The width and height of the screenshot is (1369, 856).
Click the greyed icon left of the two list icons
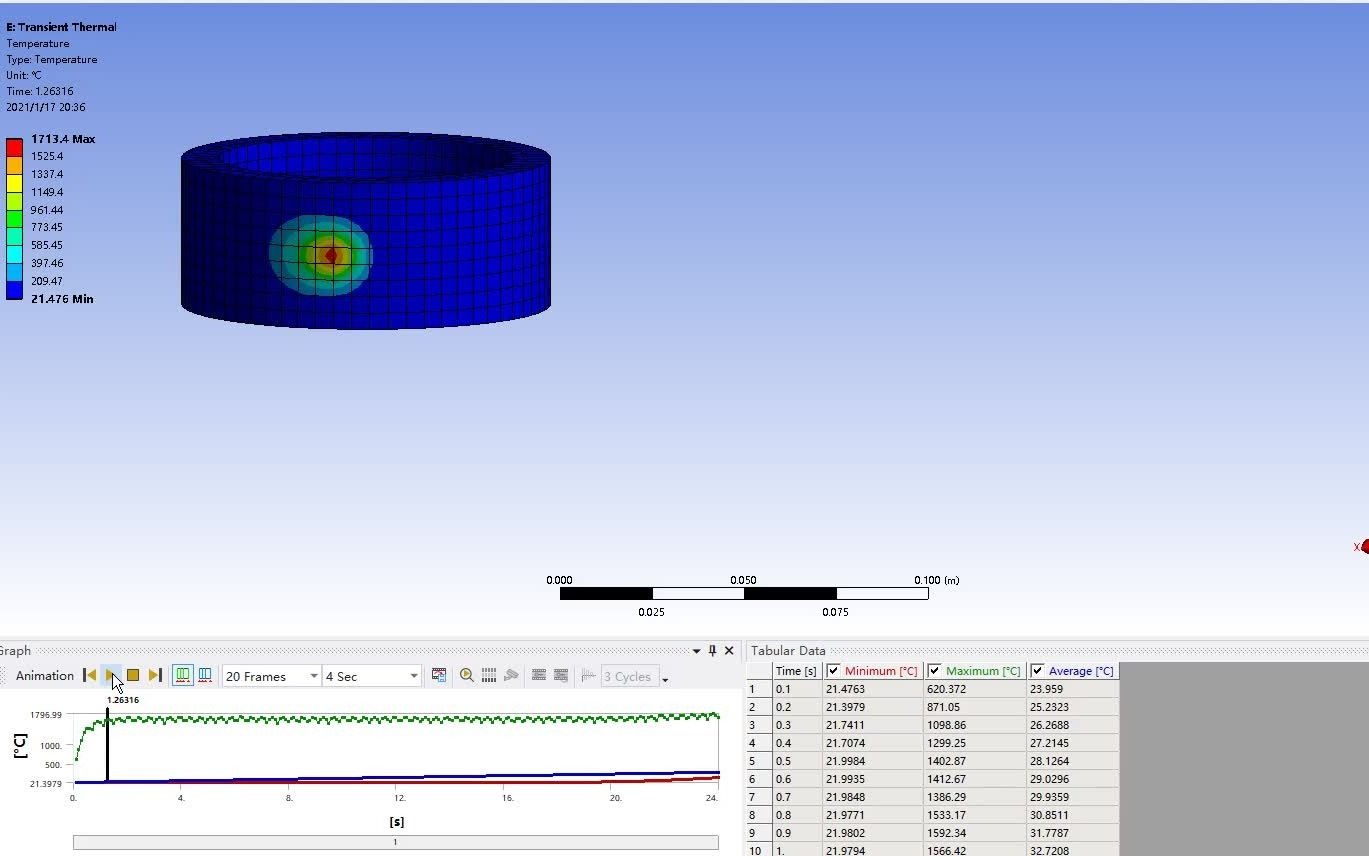511,676
